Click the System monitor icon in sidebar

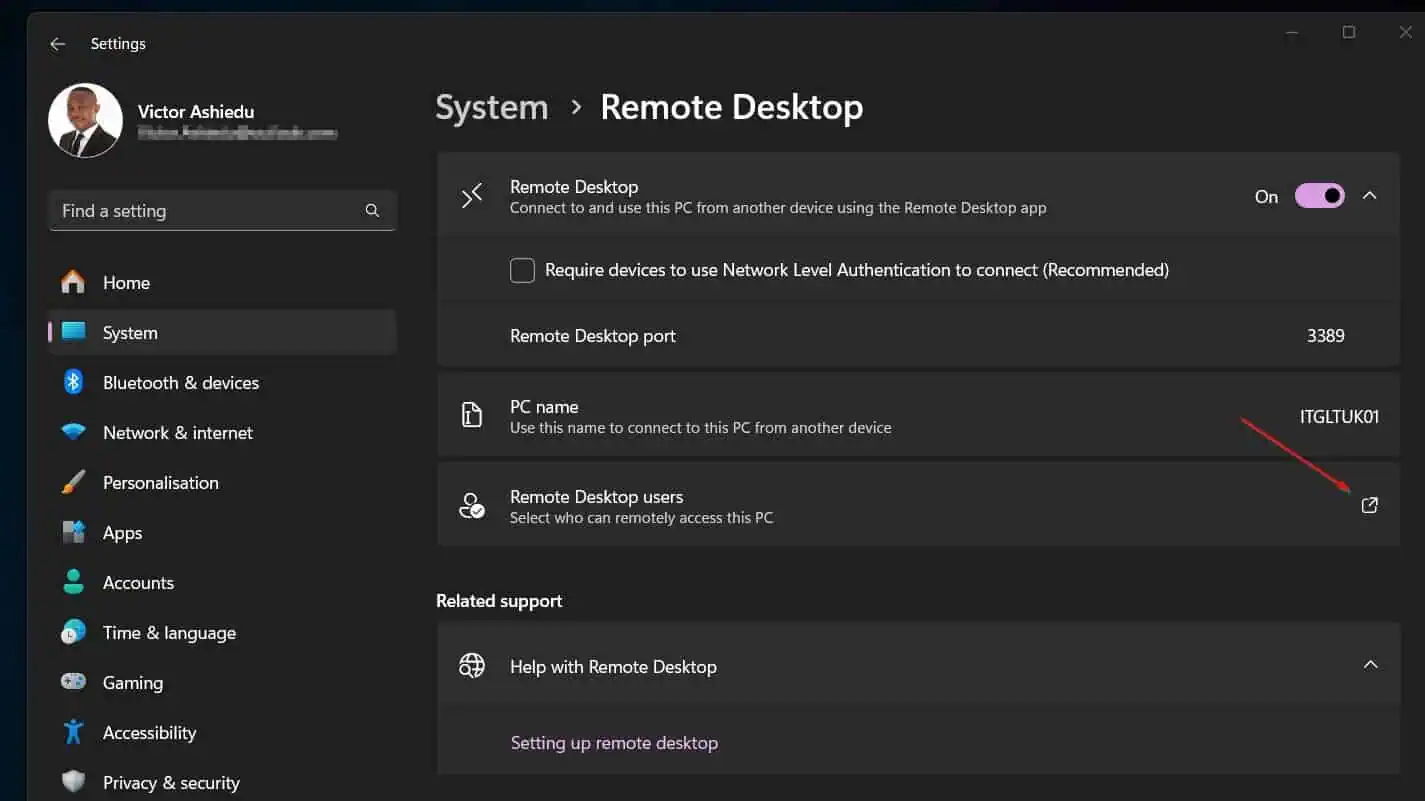[73, 332]
